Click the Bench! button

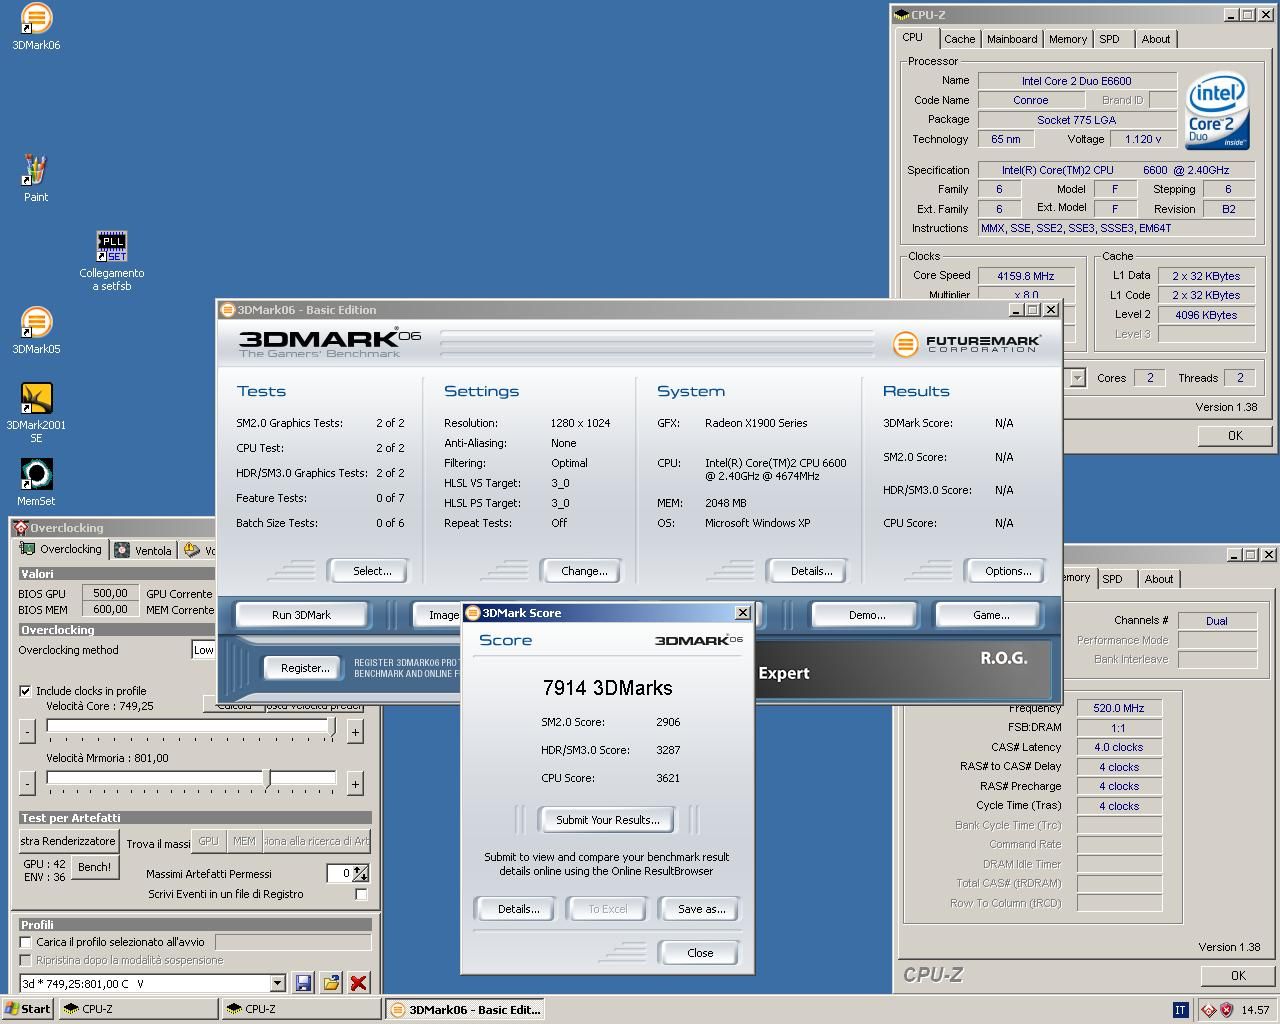pyautogui.click(x=94, y=867)
